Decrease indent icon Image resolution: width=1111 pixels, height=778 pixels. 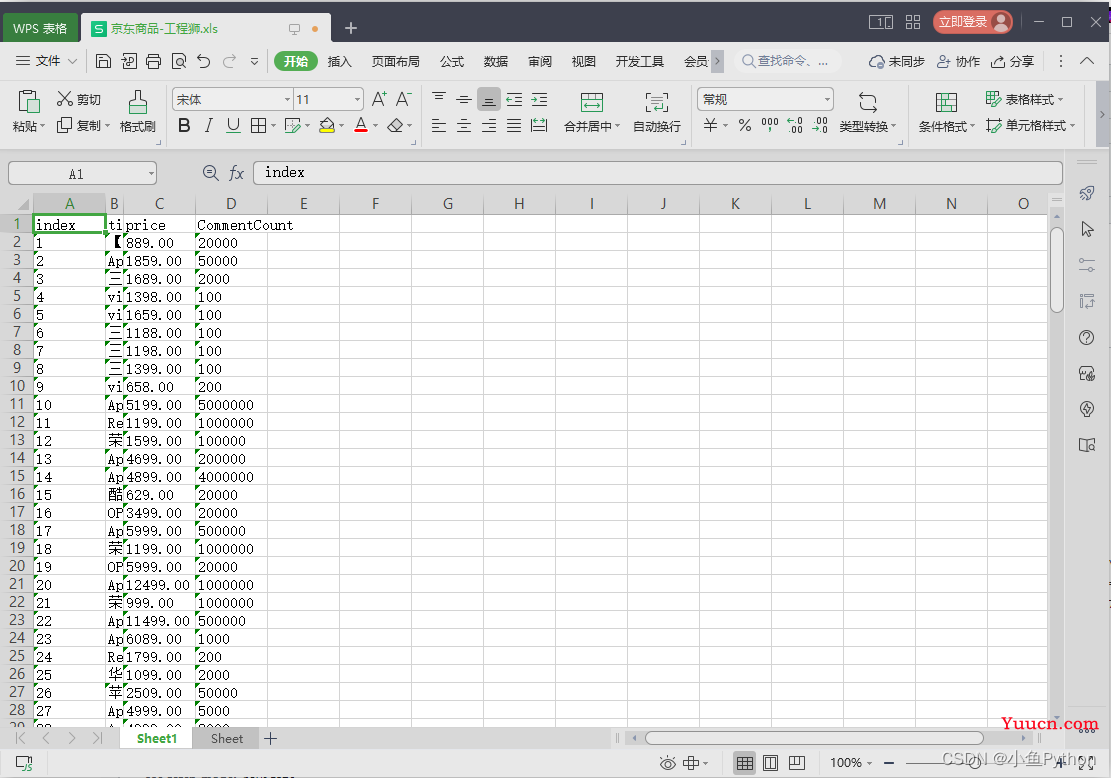click(x=514, y=99)
